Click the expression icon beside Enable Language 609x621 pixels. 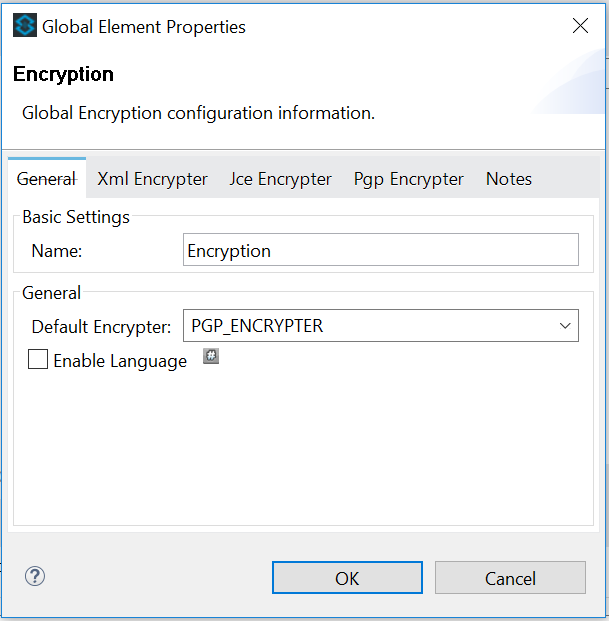(x=211, y=356)
